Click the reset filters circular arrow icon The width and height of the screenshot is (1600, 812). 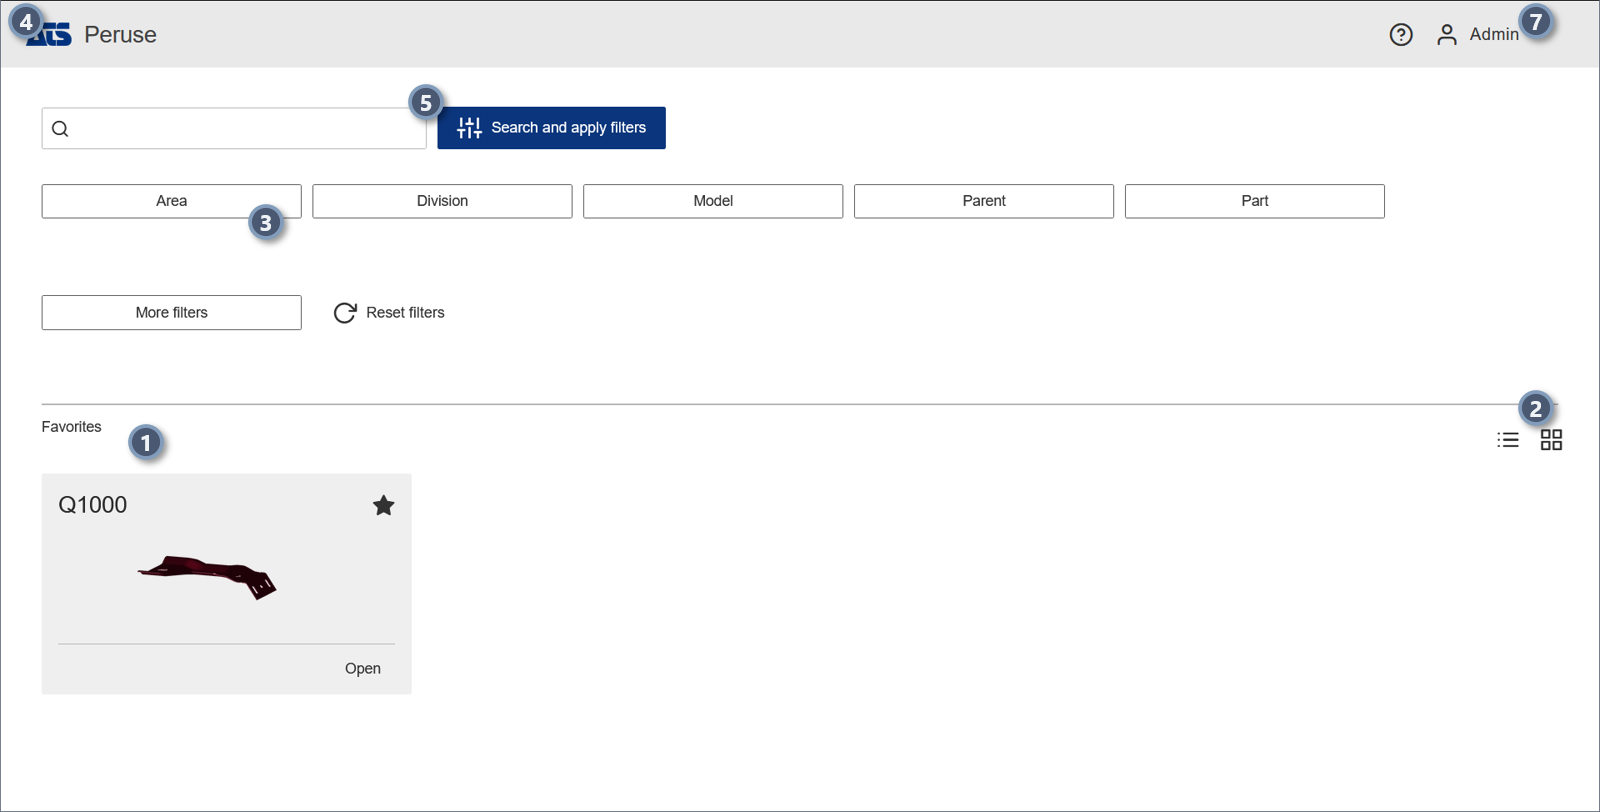tap(345, 313)
